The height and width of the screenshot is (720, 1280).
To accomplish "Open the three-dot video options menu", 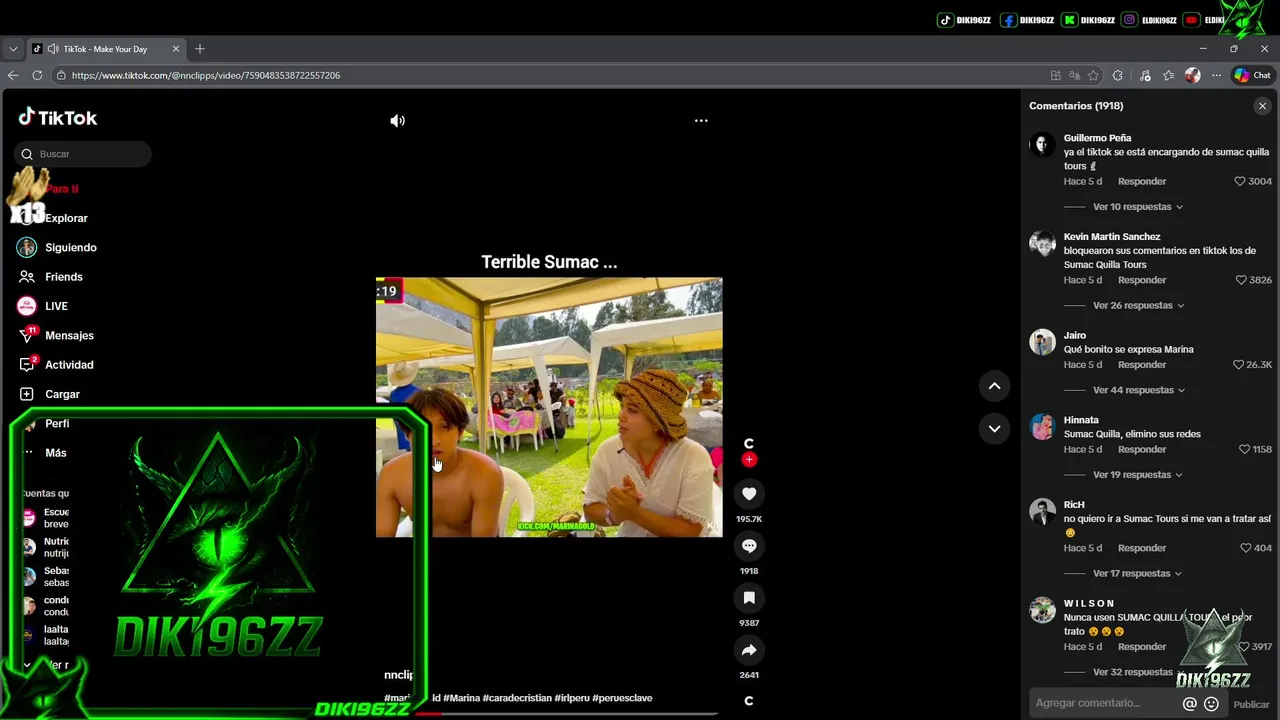I will pyautogui.click(x=701, y=121).
